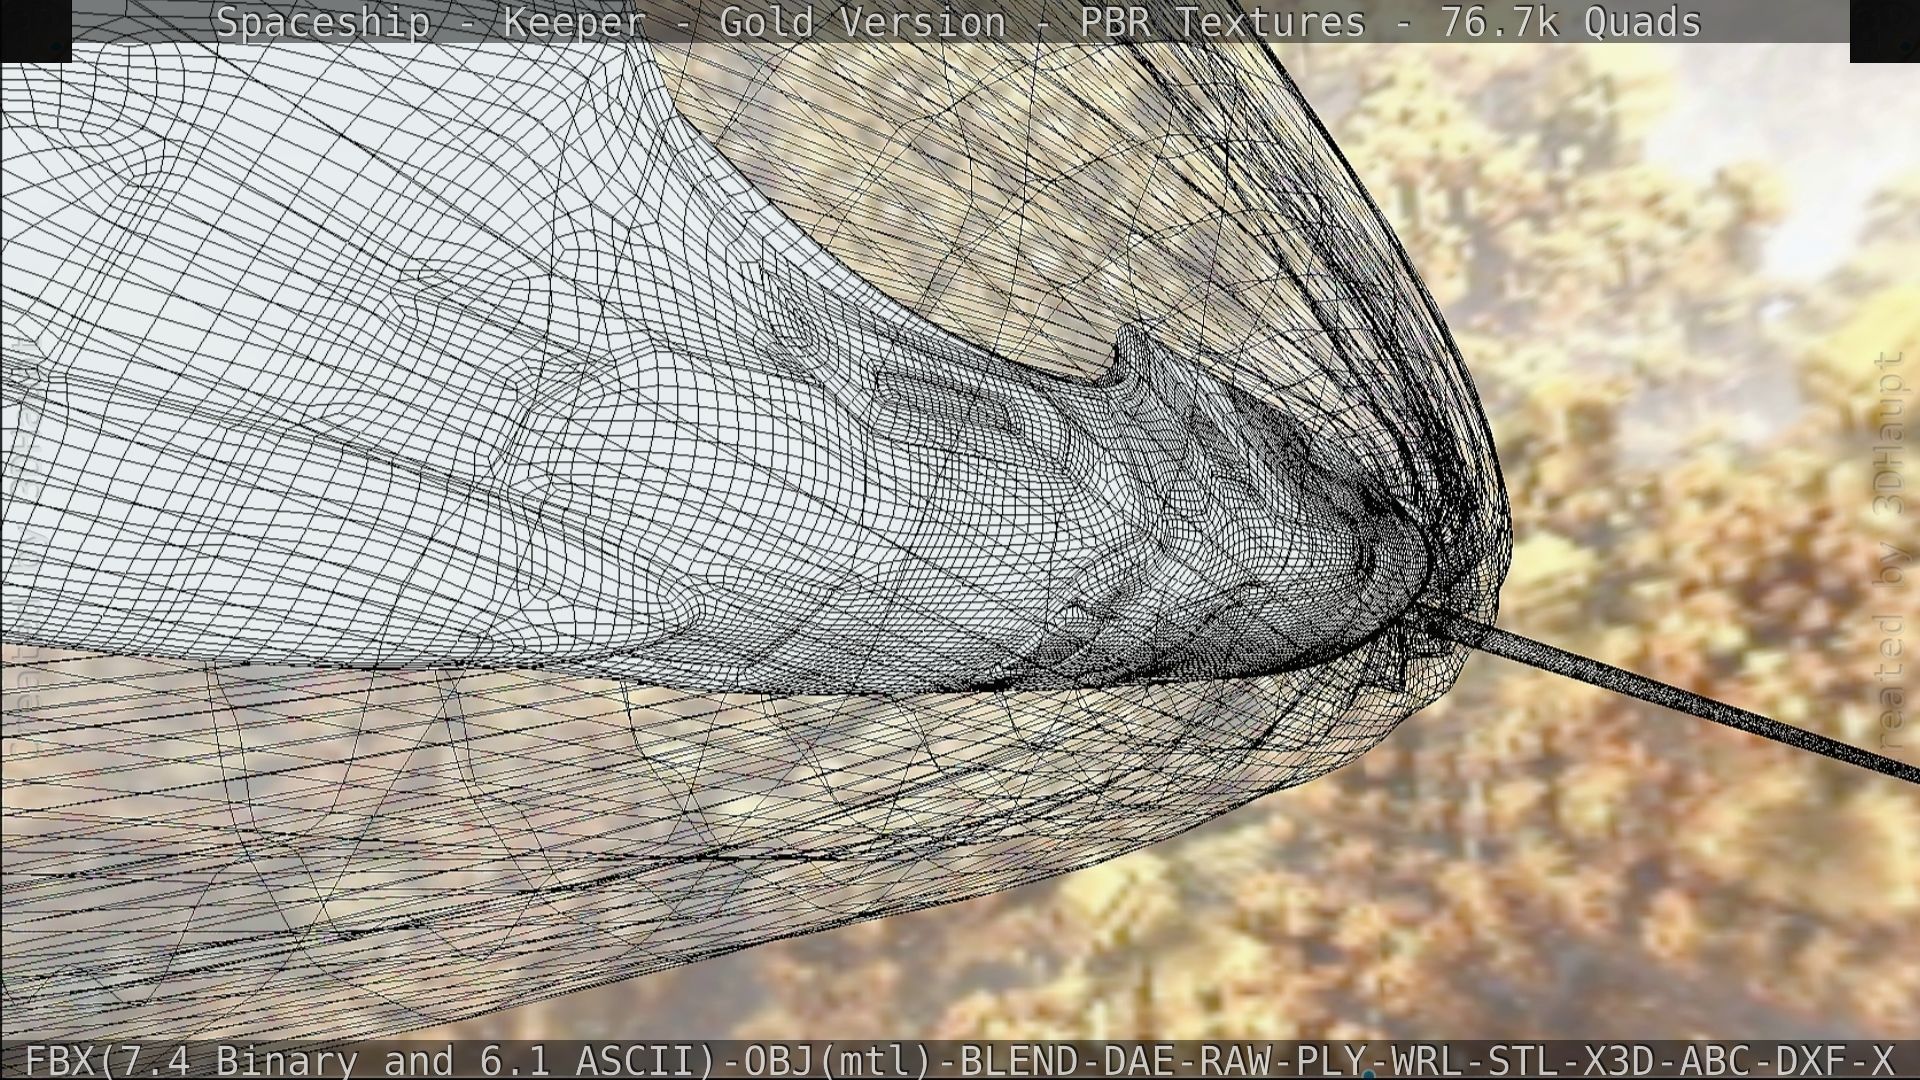Click the "76.7k Quads" label

click(1570, 22)
